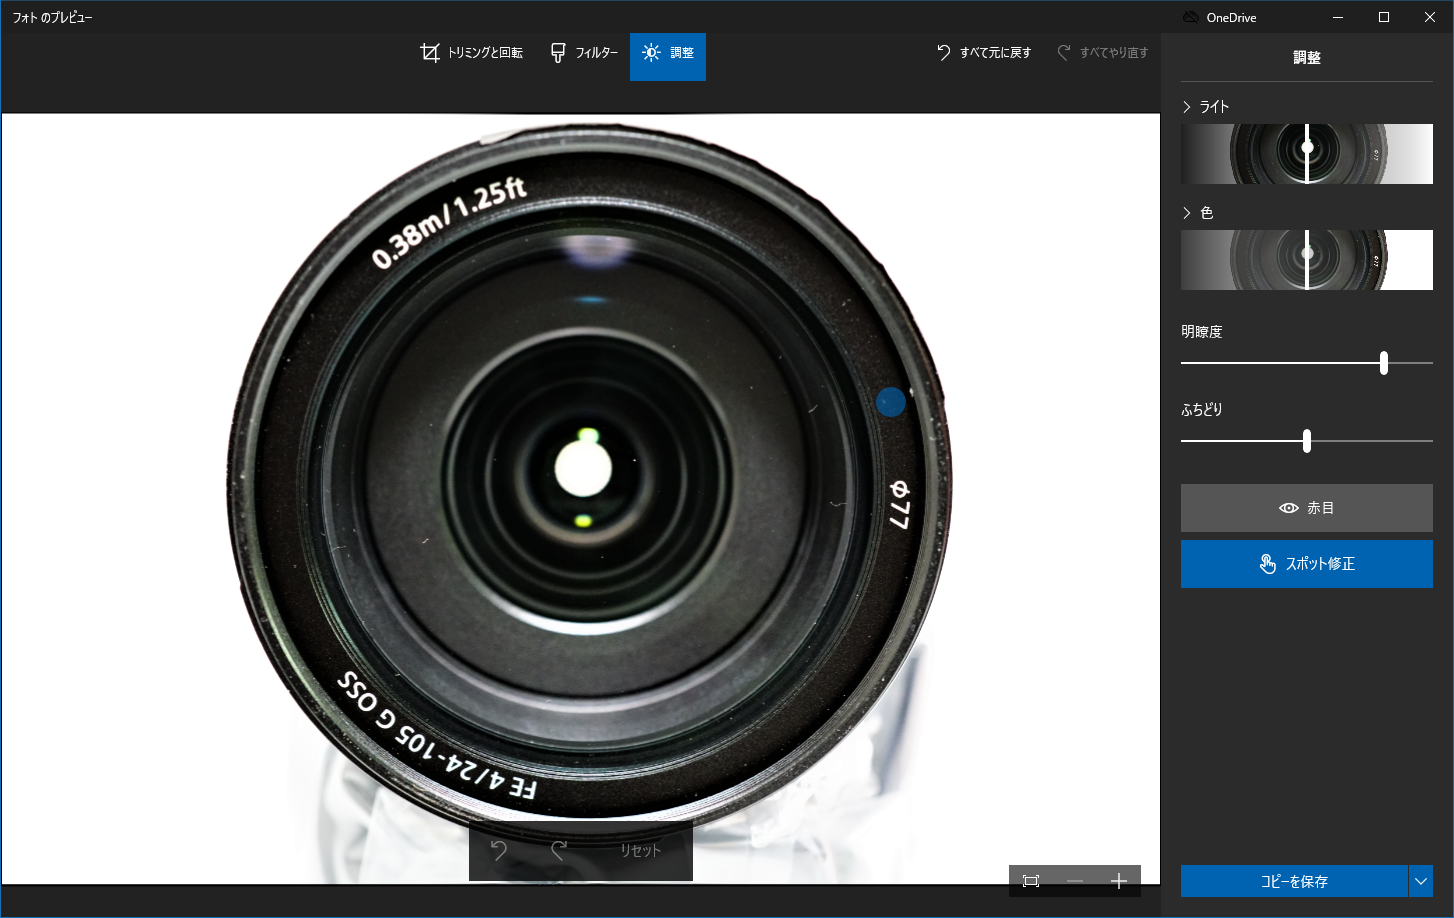Viewport: 1454px width, 918px height.
Task: Click the fit-to-window zoom icon
Action: (1031, 881)
